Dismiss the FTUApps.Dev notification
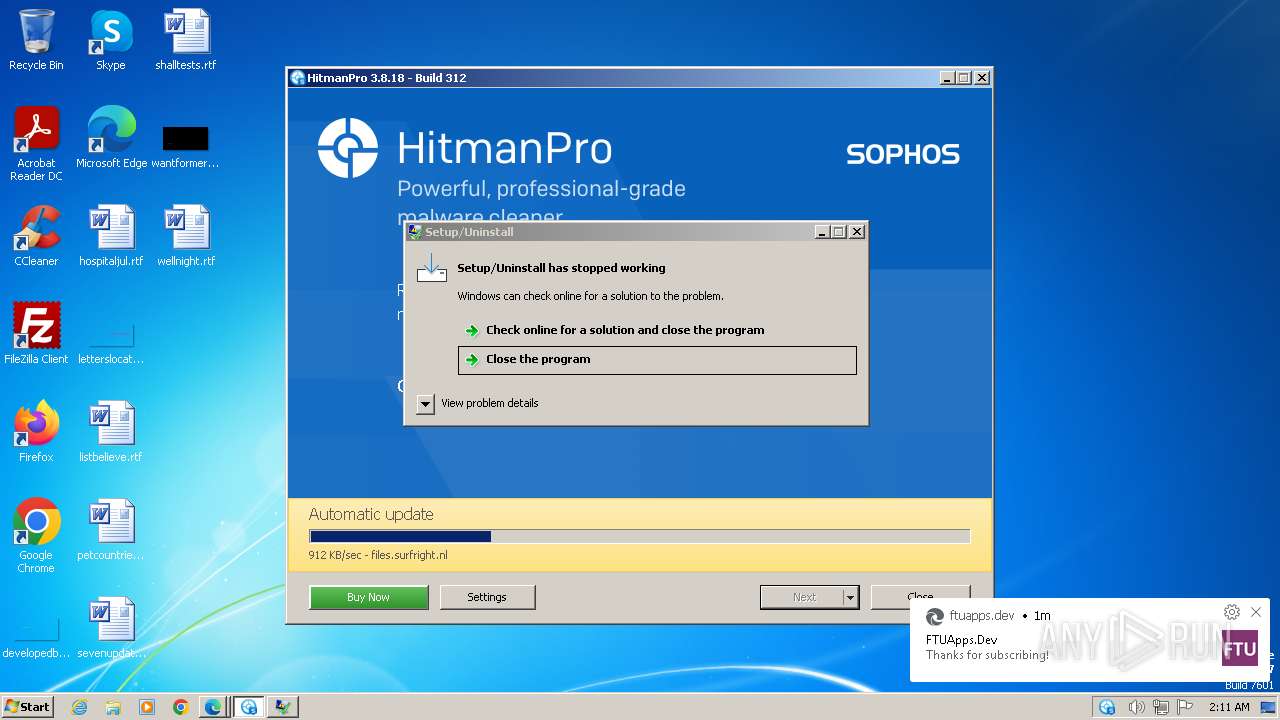This screenshot has width=1280, height=720. [1256, 612]
